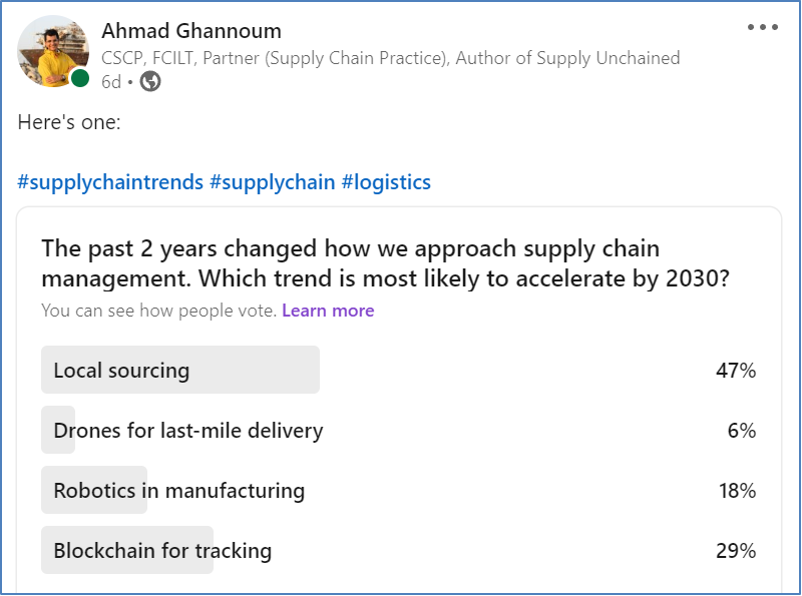802x596 pixels.
Task: Open the #logistics hashtag
Action: click(x=386, y=182)
